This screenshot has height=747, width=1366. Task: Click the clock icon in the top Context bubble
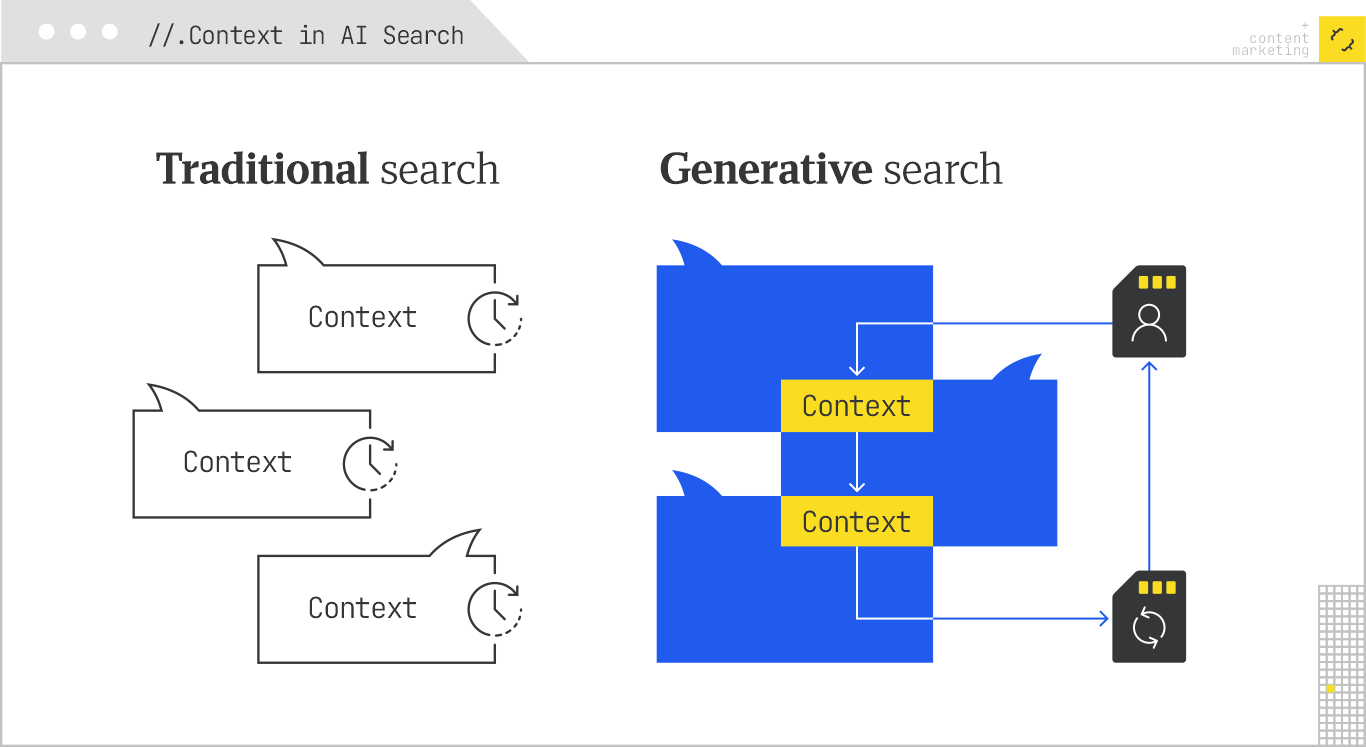pyautogui.click(x=494, y=318)
